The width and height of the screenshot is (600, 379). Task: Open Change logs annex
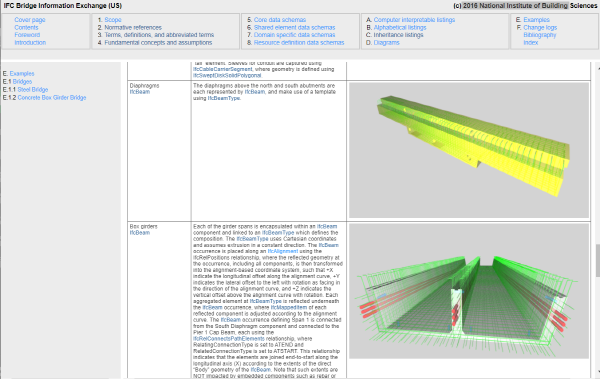click(x=540, y=27)
